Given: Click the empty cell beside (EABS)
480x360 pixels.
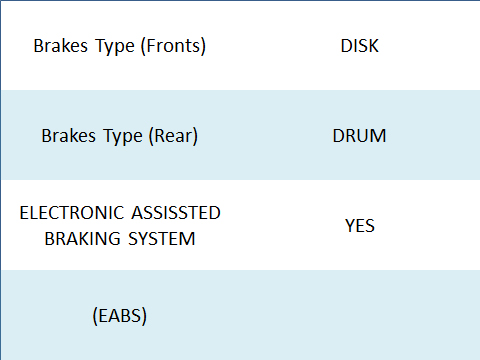Looking at the screenshot, I should 360,315.
